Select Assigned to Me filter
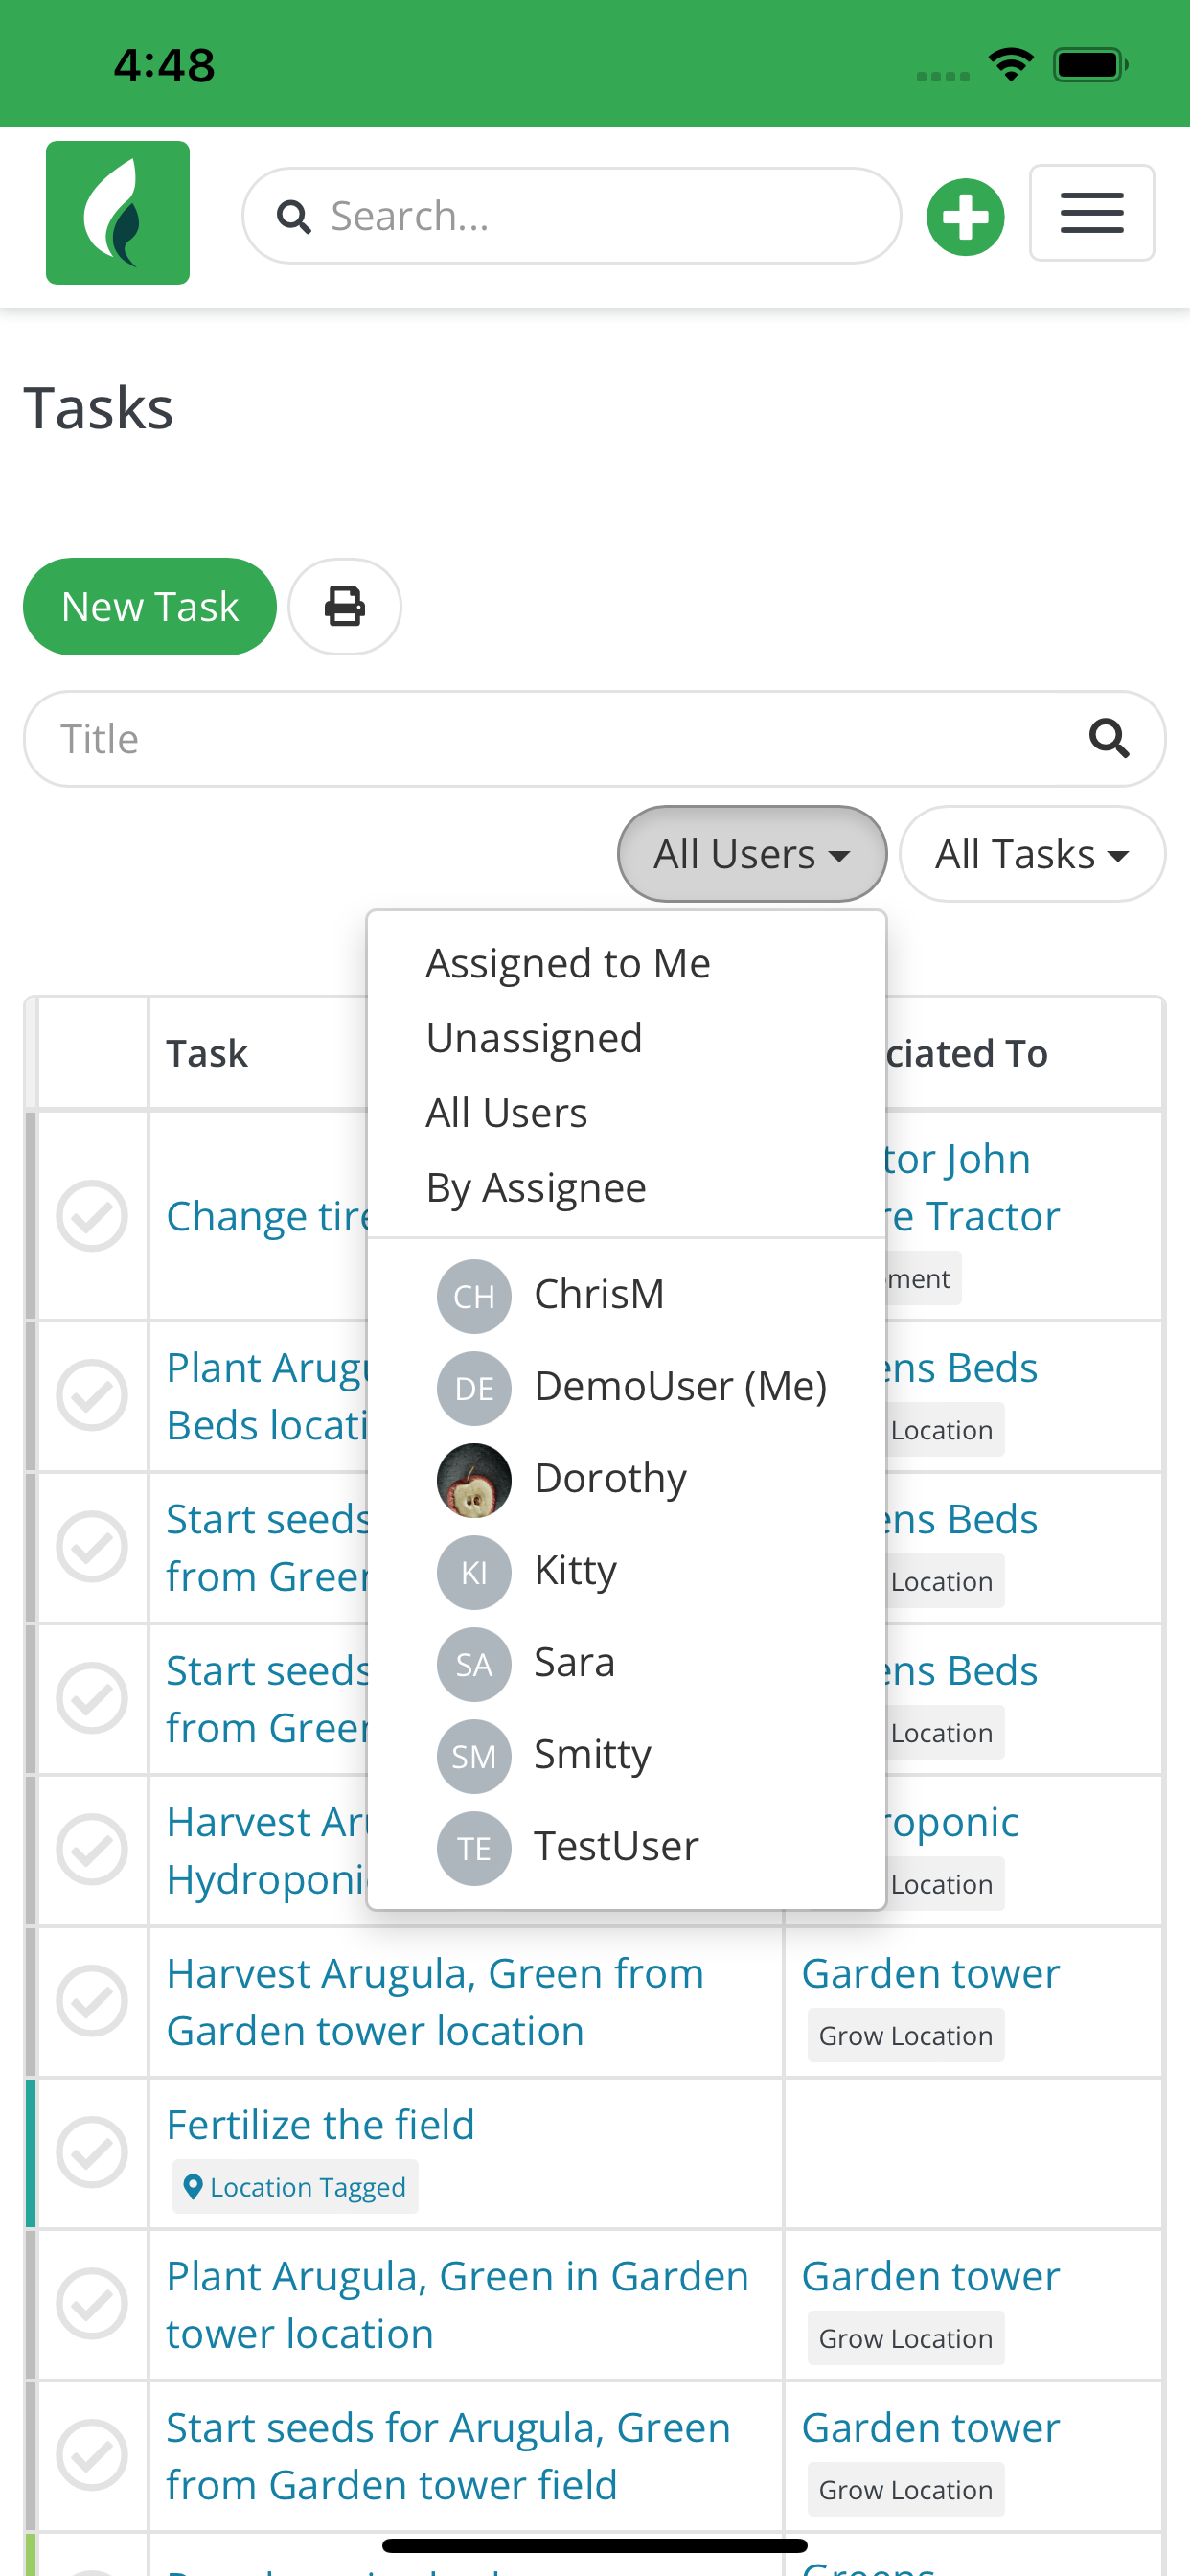Screen dimensions: 1190x2576 coord(568,963)
